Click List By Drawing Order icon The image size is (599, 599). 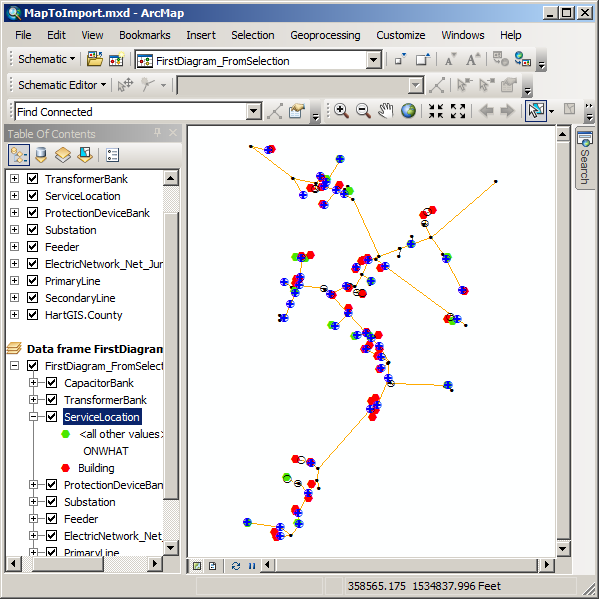[19, 155]
